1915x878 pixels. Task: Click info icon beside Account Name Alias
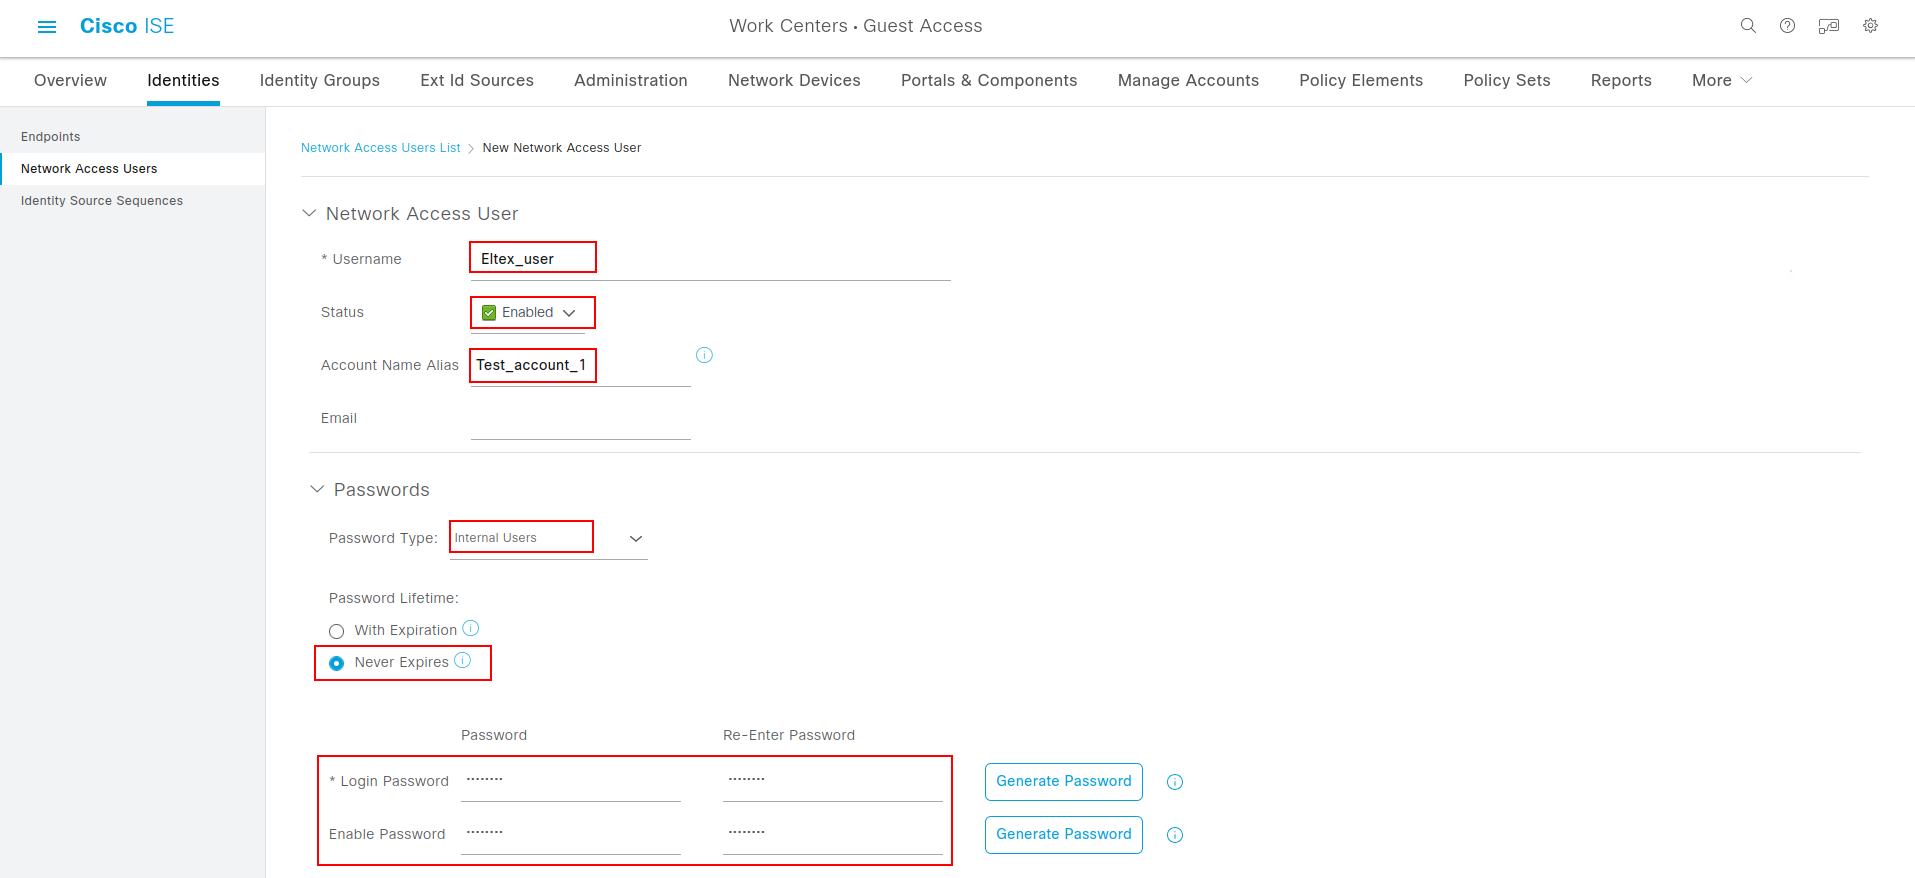(704, 355)
